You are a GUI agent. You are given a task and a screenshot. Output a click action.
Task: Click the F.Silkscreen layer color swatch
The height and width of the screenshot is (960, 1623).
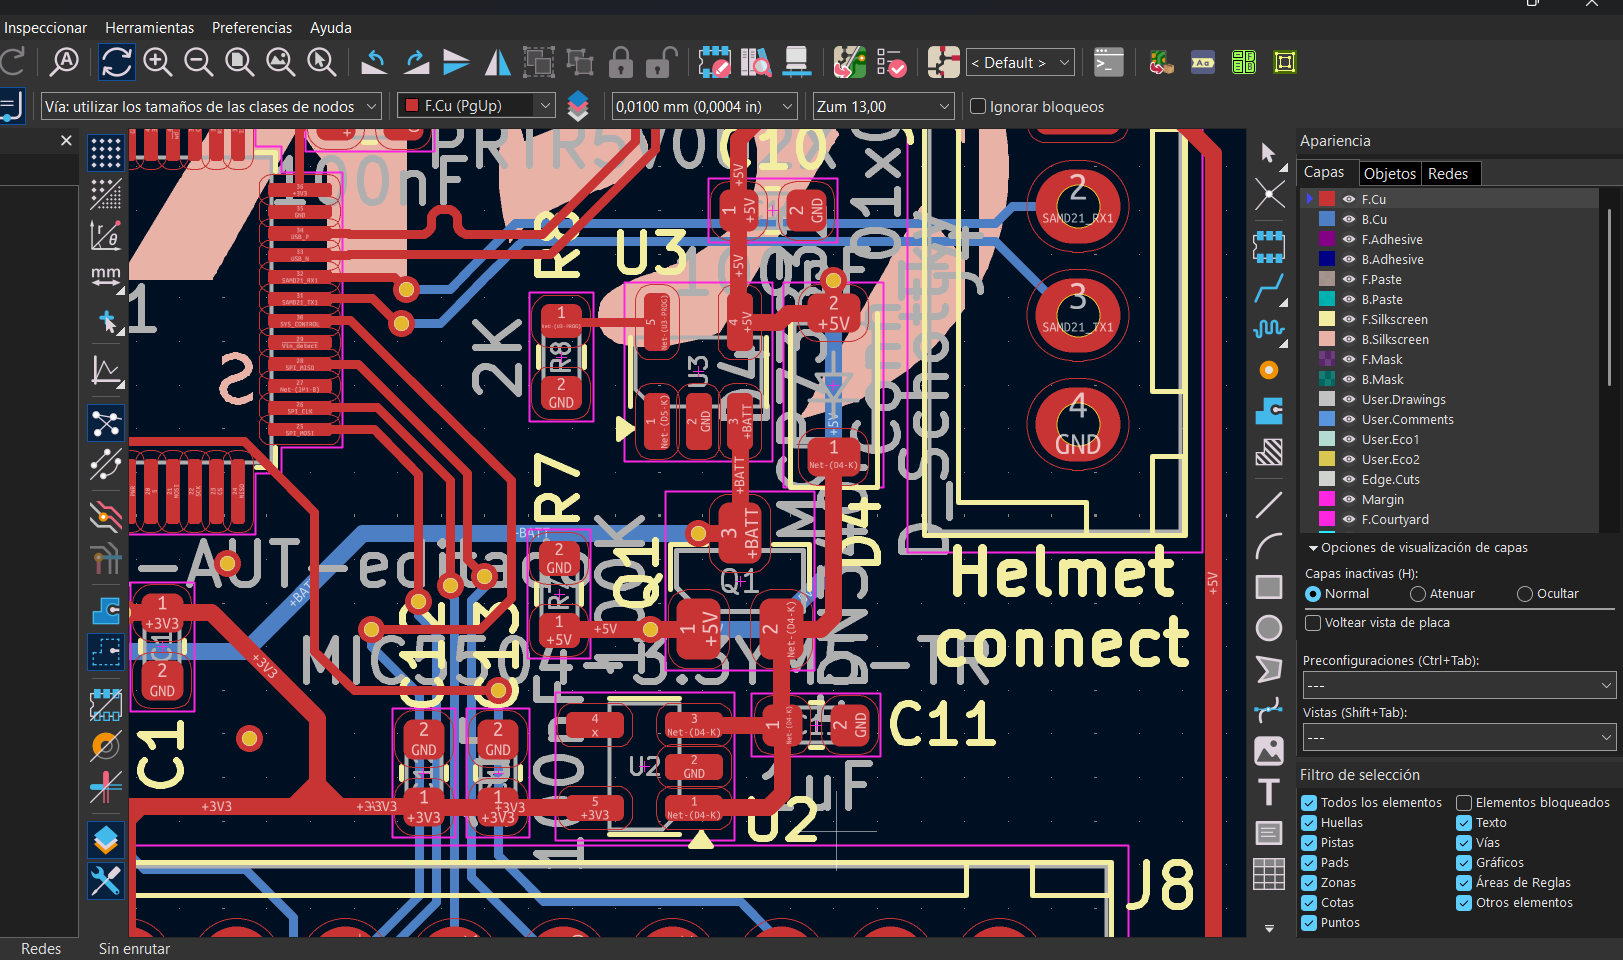(x=1327, y=320)
